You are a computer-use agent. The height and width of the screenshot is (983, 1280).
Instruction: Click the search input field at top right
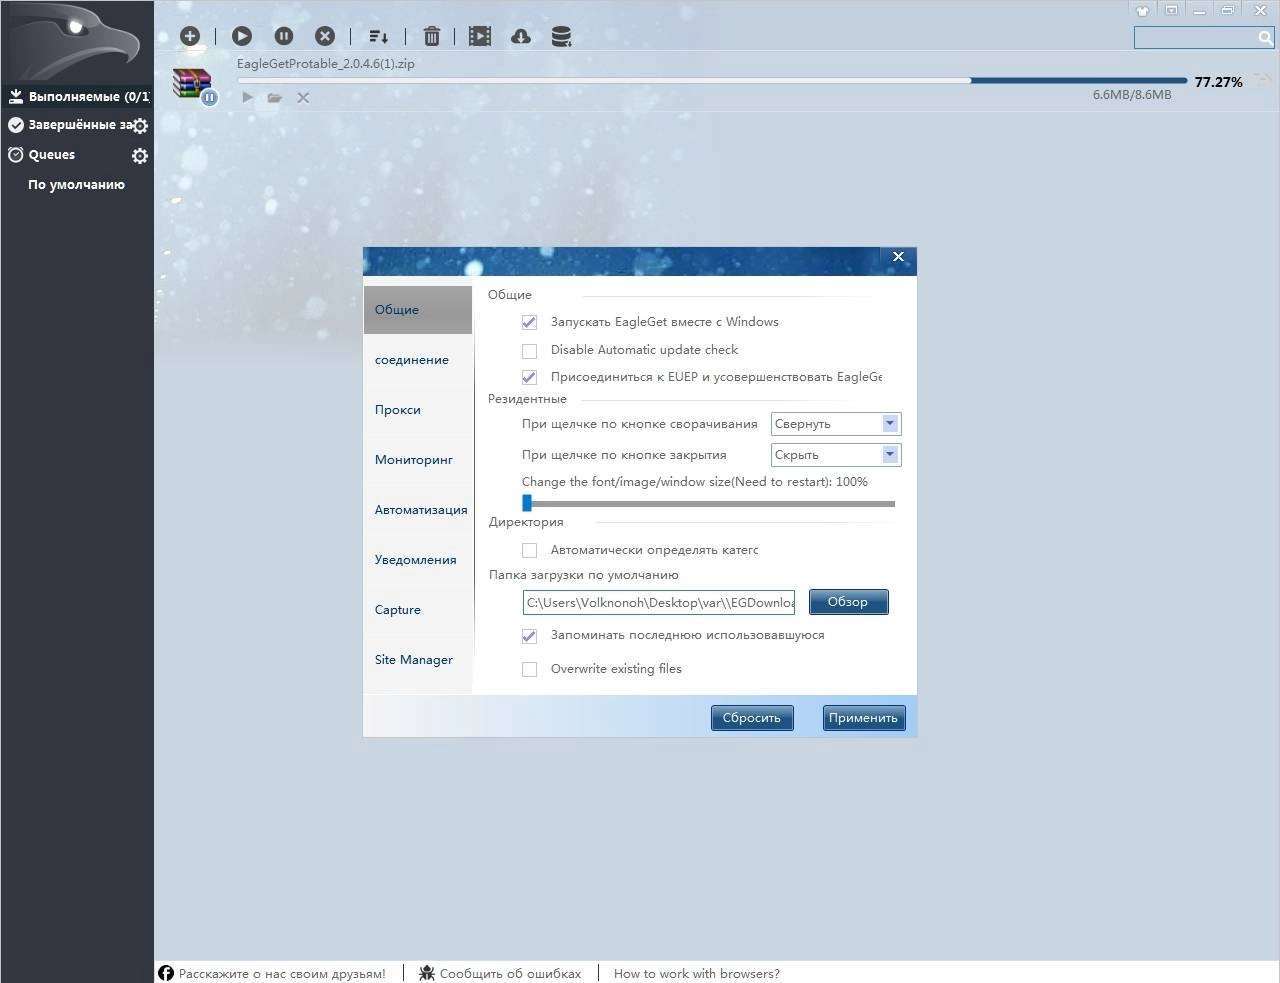point(1196,37)
